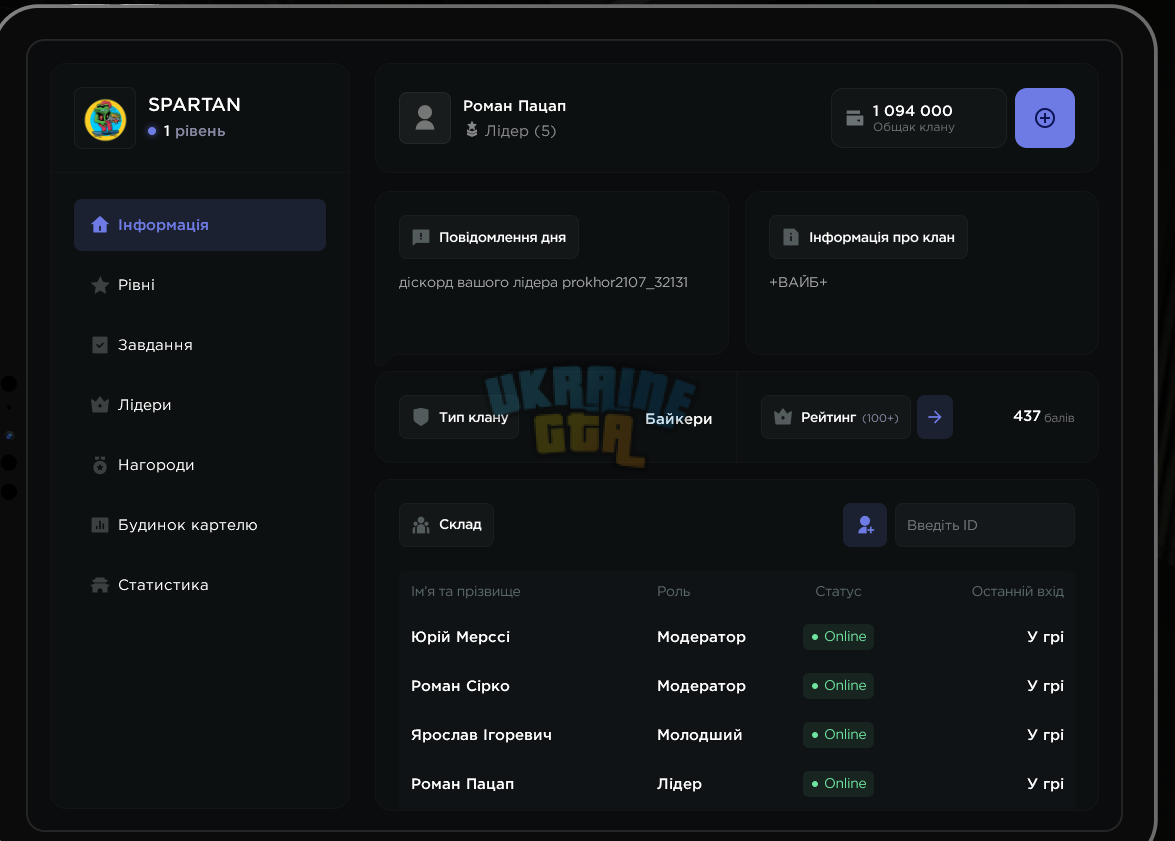Screen dimensions: 1175x841
Task: Click the 1 094 000 clan fund value
Action: pos(912,110)
